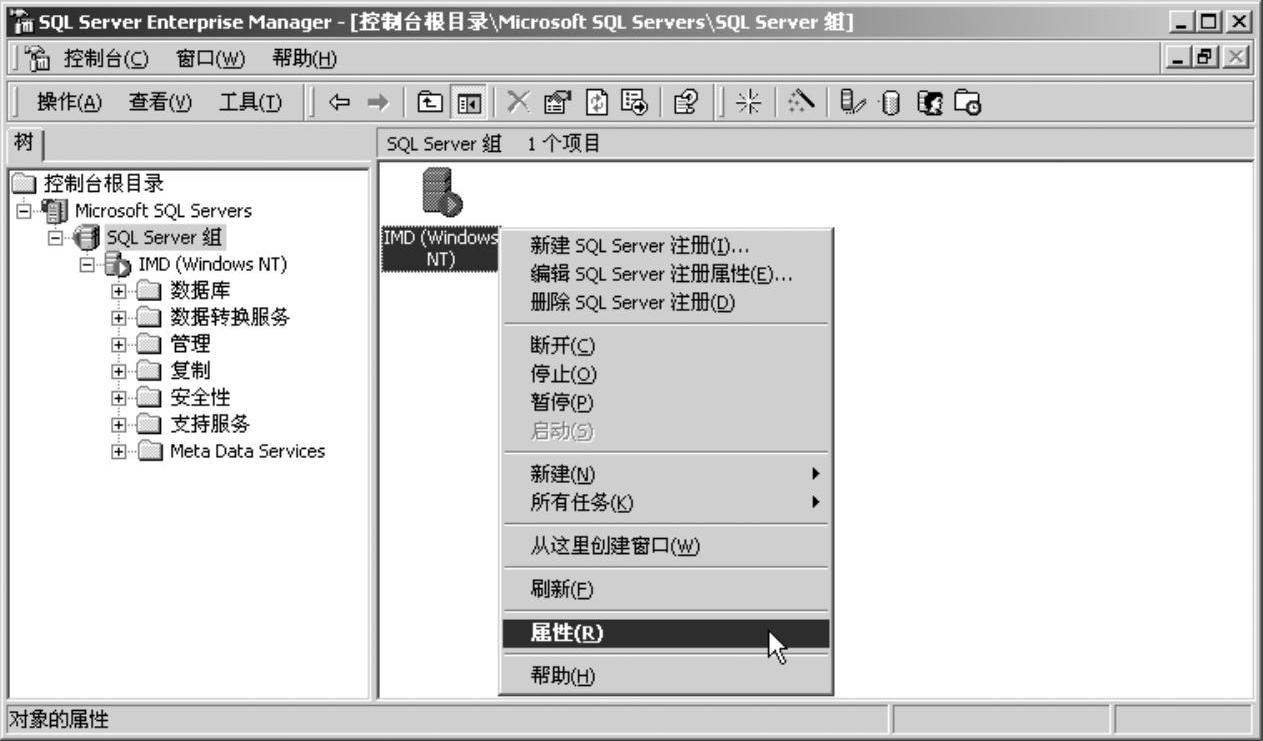Click the Forward arrow toolbar icon
The height and width of the screenshot is (741, 1263).
tap(376, 102)
